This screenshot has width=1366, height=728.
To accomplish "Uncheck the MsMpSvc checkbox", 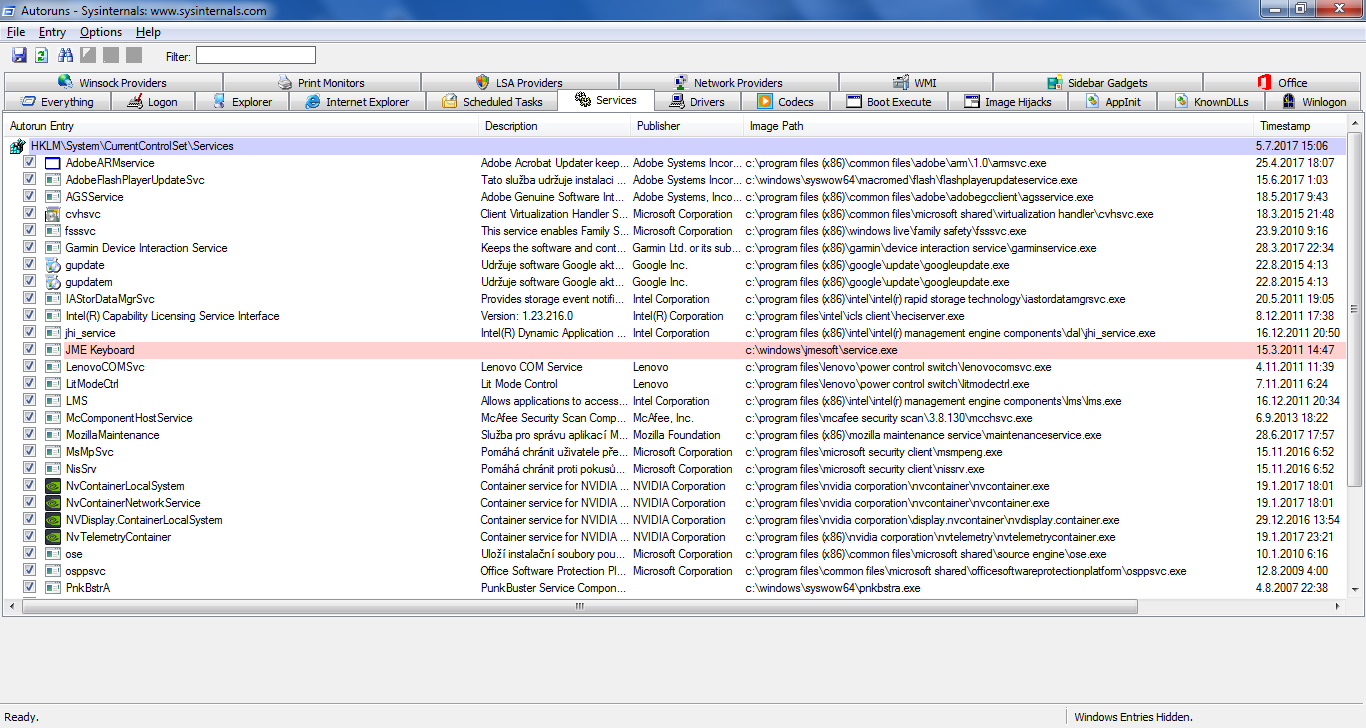I will point(30,452).
